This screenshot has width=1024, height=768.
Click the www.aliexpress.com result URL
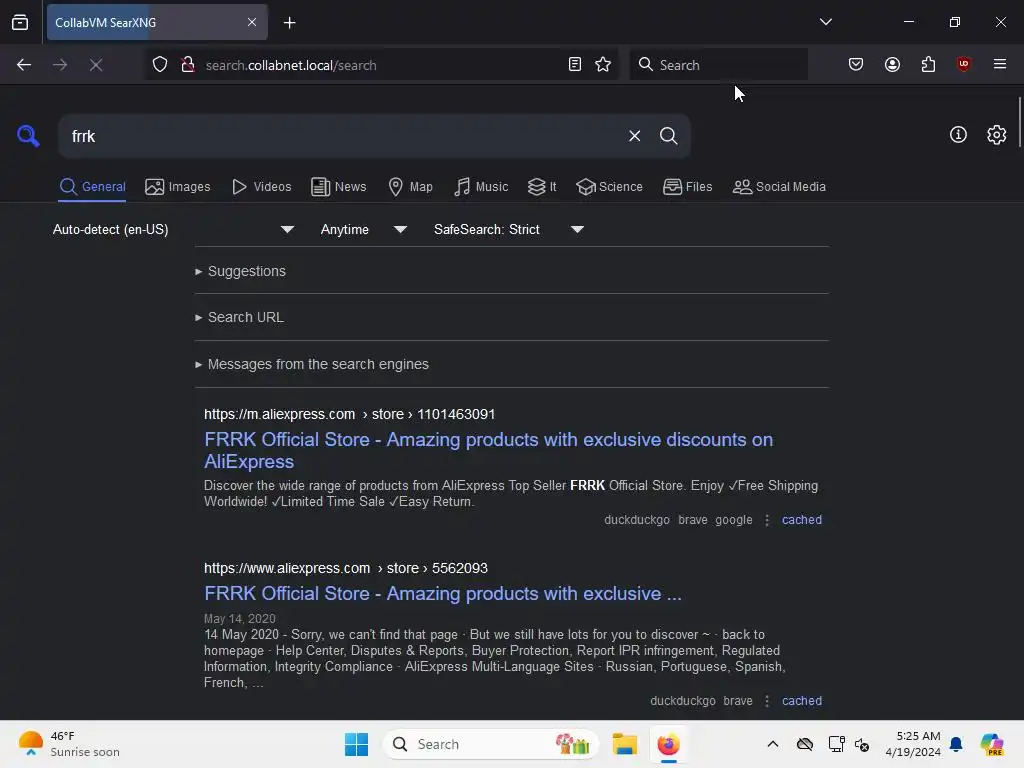[x=345, y=568]
